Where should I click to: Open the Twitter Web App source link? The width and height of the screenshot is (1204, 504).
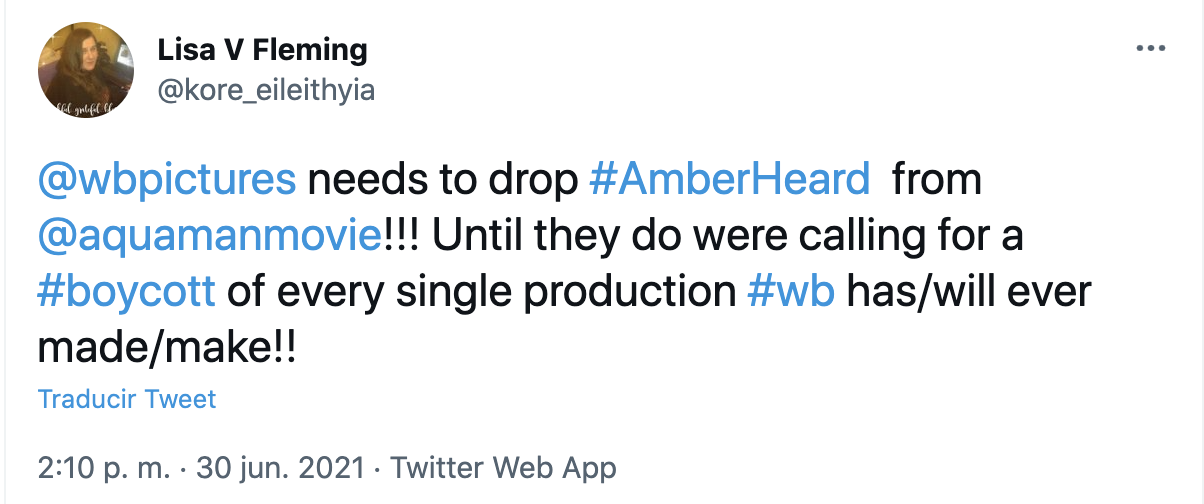[503, 467]
